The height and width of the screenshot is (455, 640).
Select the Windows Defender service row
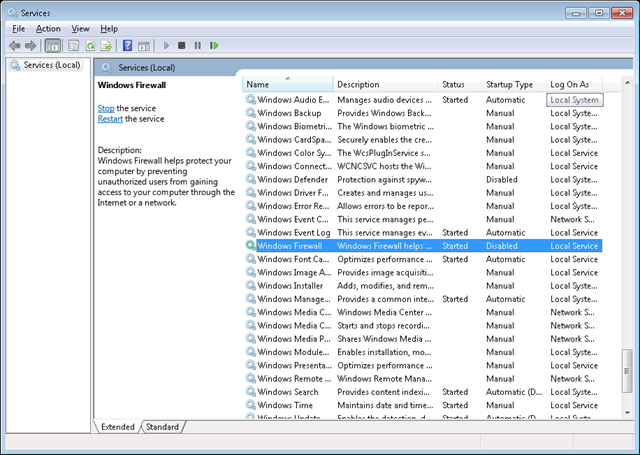tap(292, 179)
